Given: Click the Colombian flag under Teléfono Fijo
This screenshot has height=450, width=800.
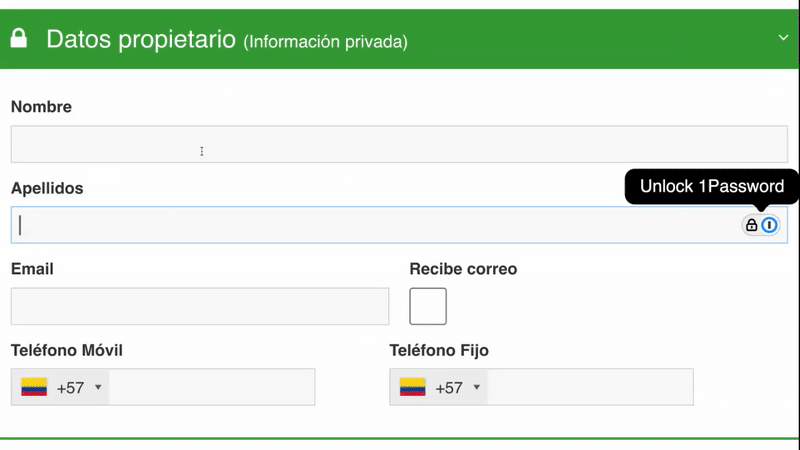Looking at the screenshot, I should tap(413, 387).
